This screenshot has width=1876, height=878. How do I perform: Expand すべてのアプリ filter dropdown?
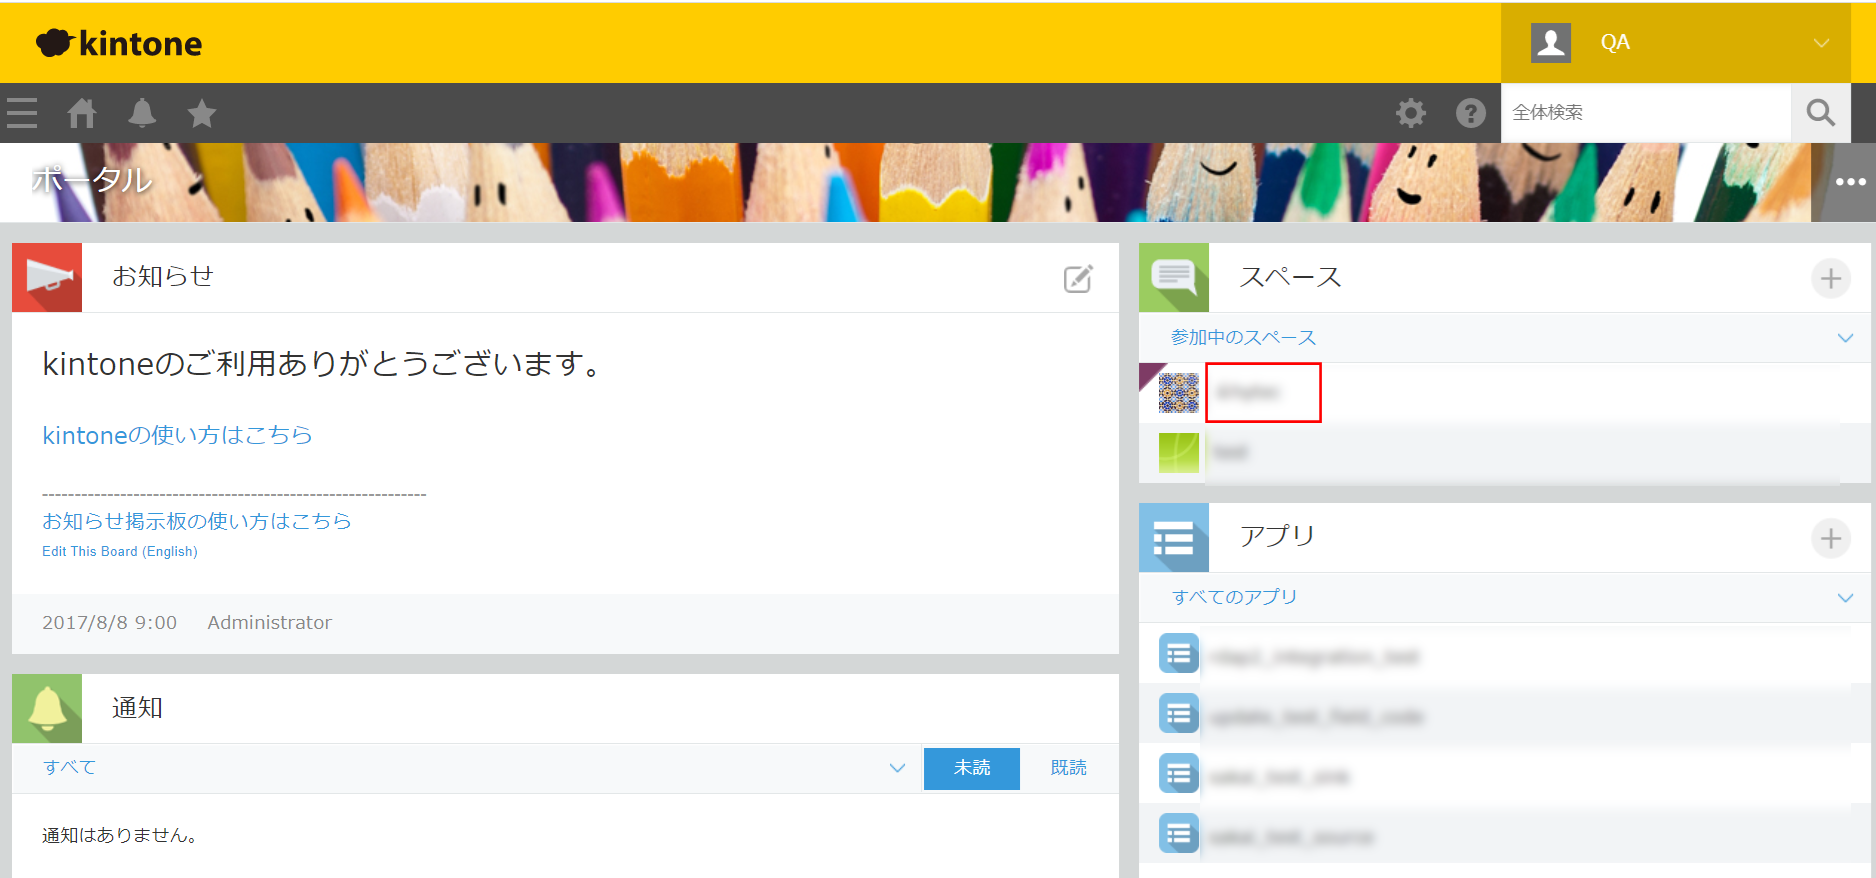click(1845, 598)
